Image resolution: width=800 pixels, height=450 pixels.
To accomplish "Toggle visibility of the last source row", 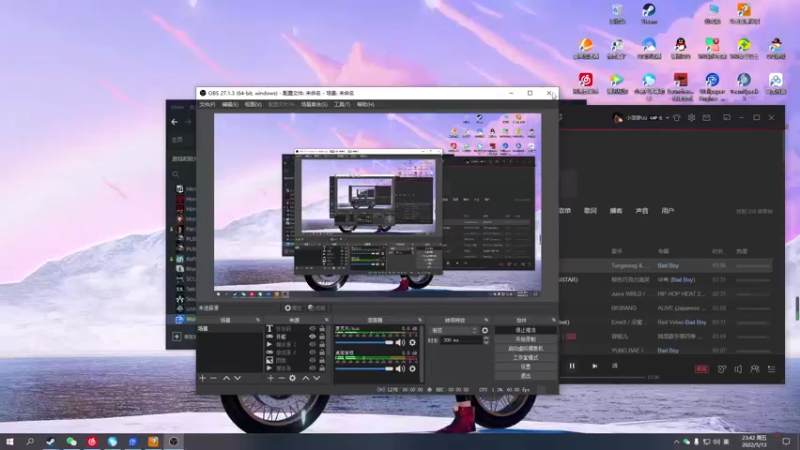I will 312,368.
